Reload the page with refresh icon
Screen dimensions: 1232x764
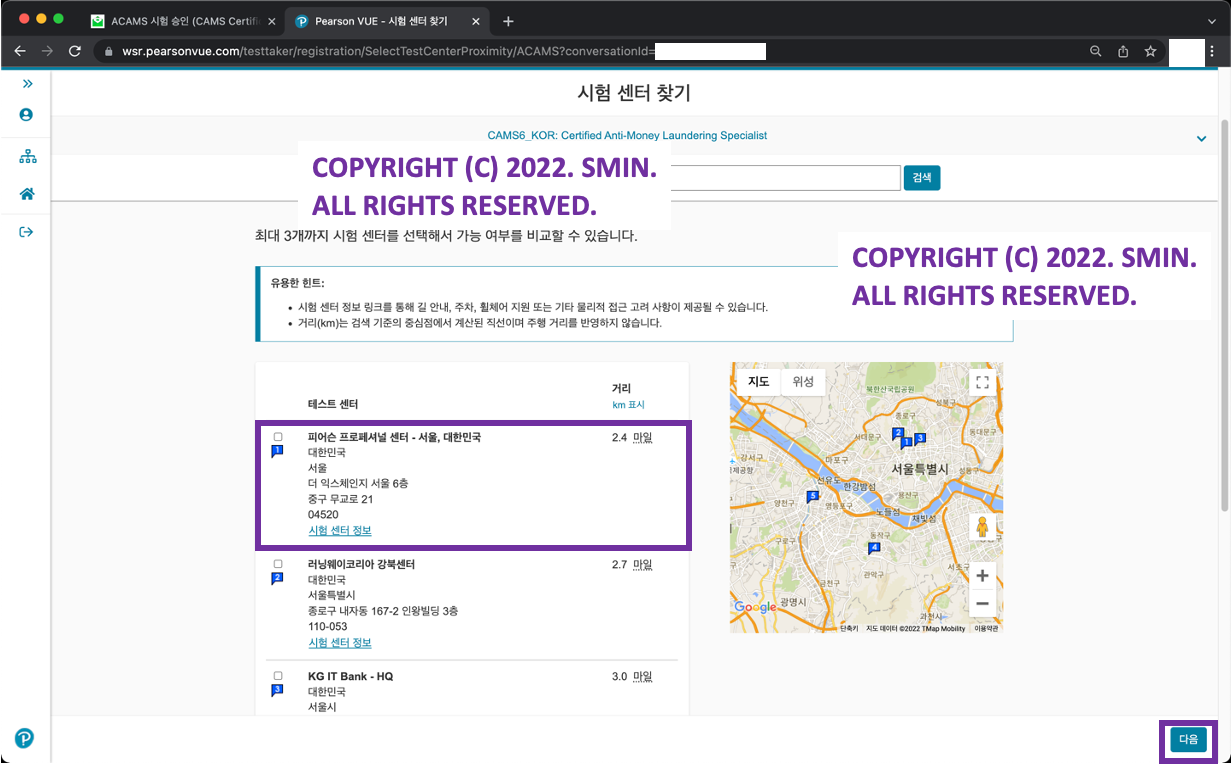[75, 51]
